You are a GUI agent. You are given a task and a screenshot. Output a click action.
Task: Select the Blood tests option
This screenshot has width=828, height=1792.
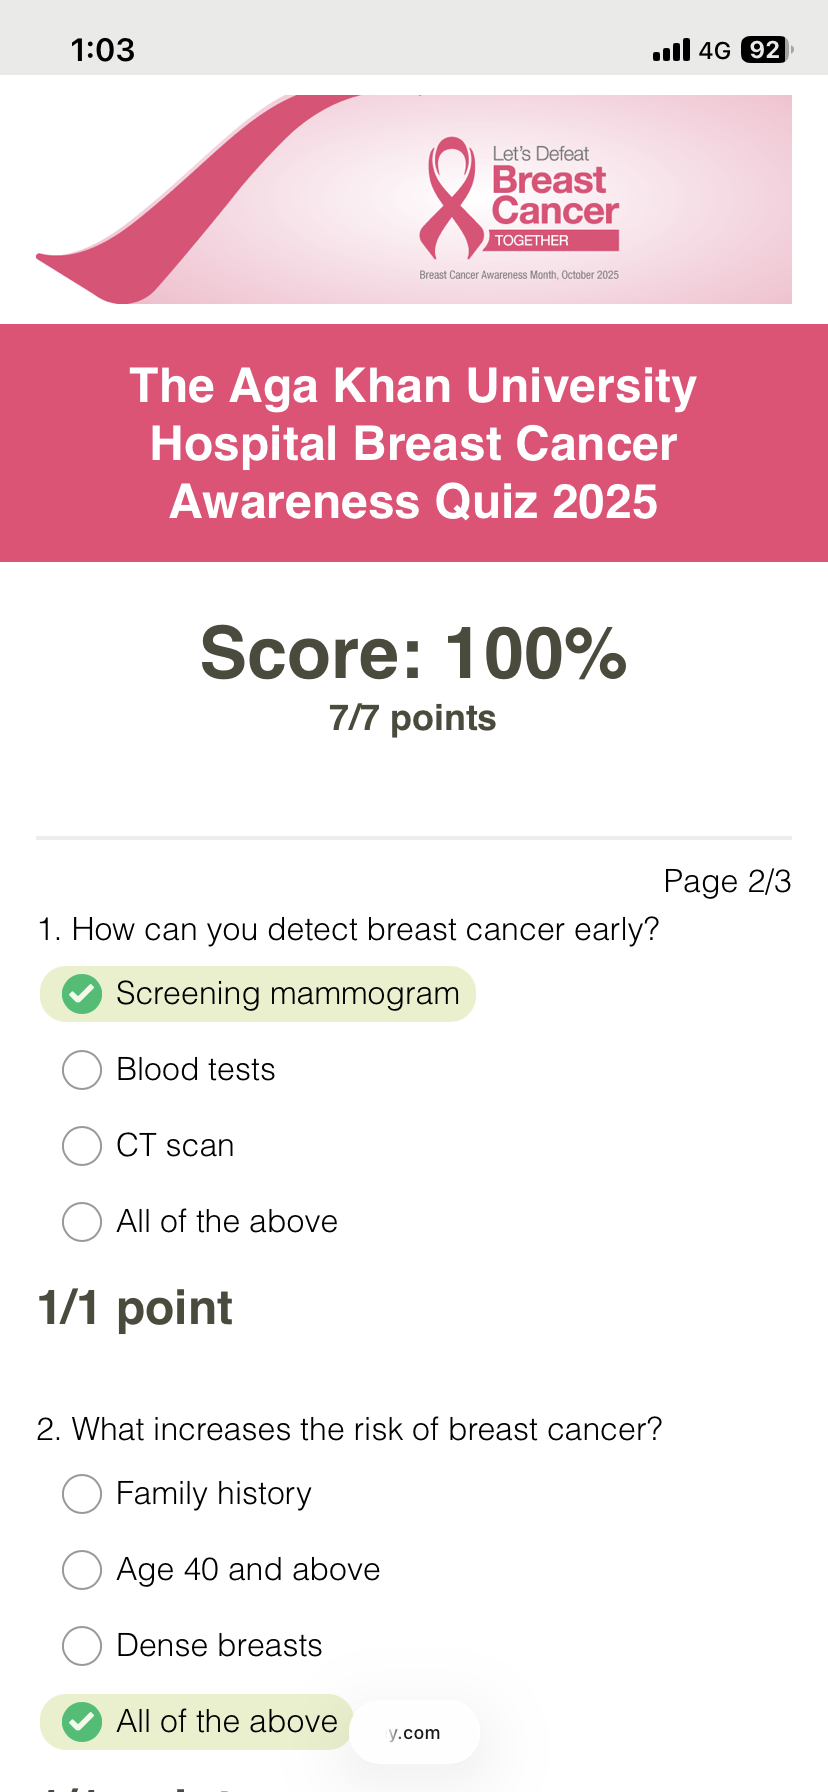(82, 1069)
